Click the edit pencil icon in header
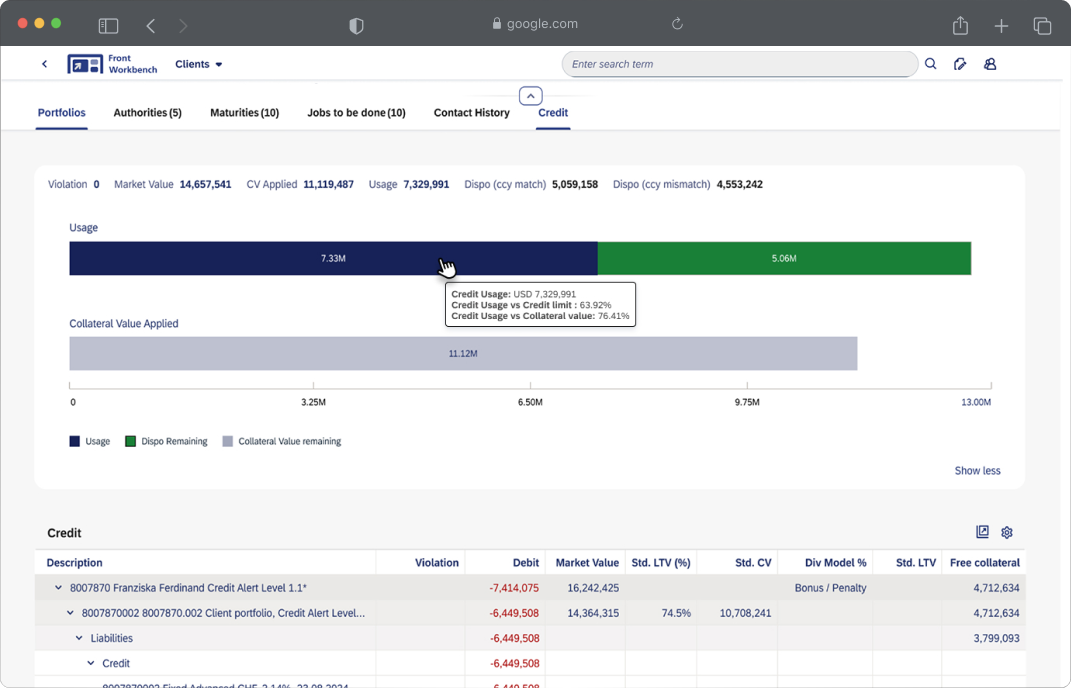This screenshot has width=1071, height=688. tap(960, 64)
